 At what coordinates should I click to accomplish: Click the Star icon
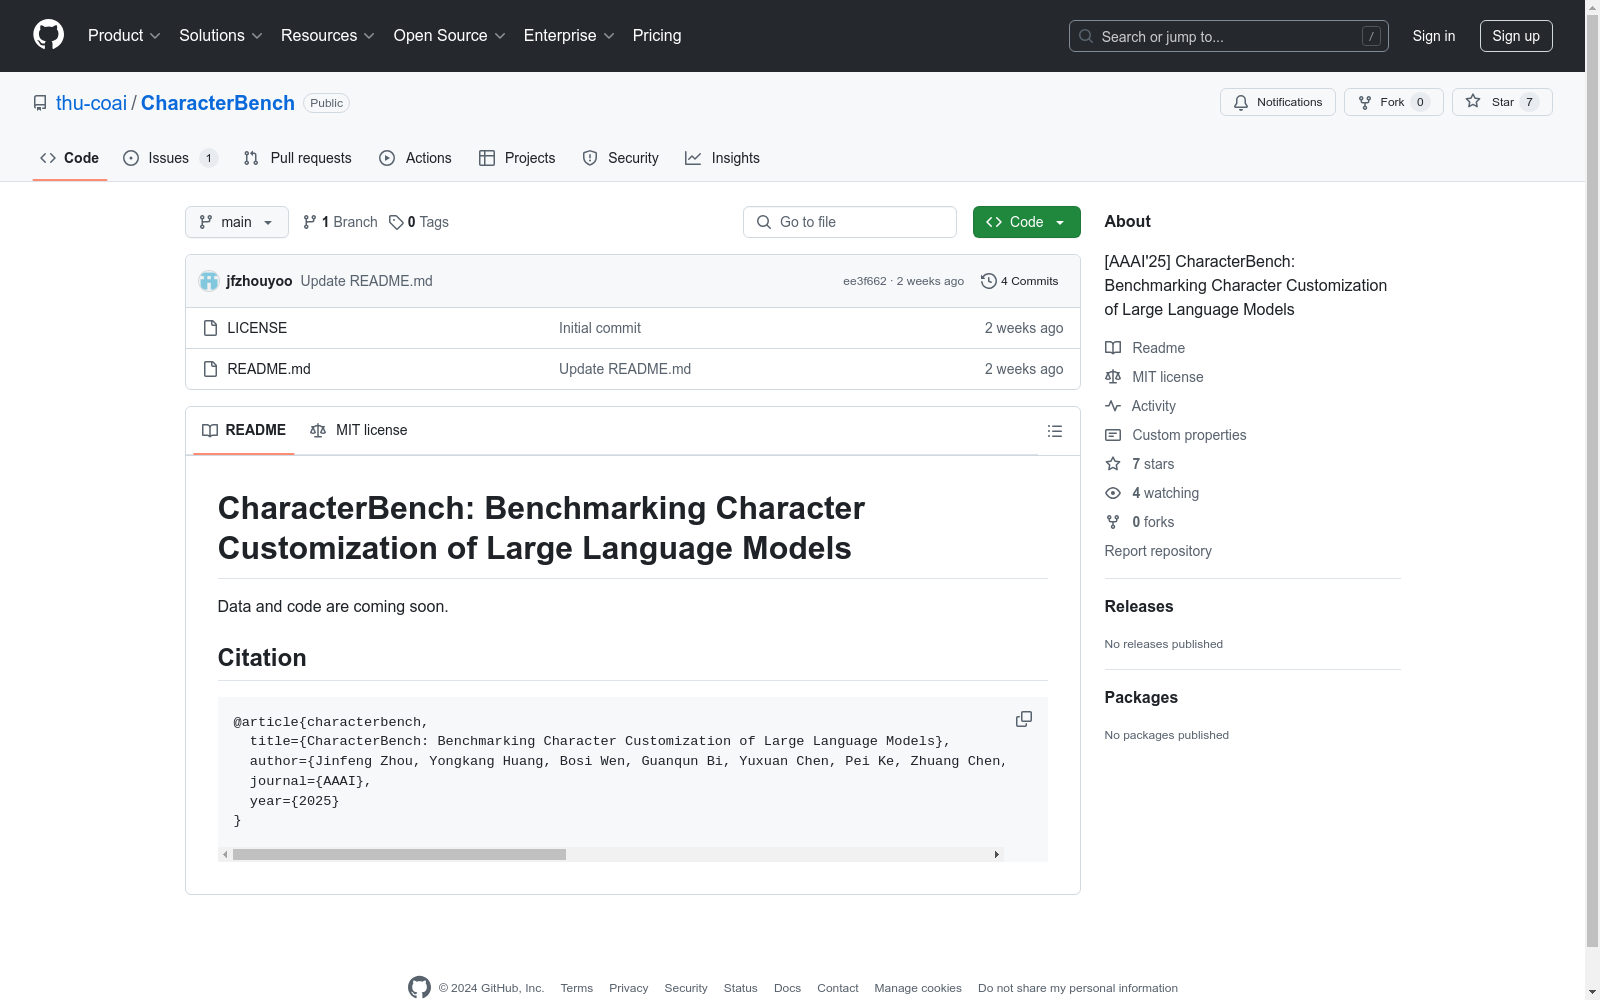pos(1473,101)
